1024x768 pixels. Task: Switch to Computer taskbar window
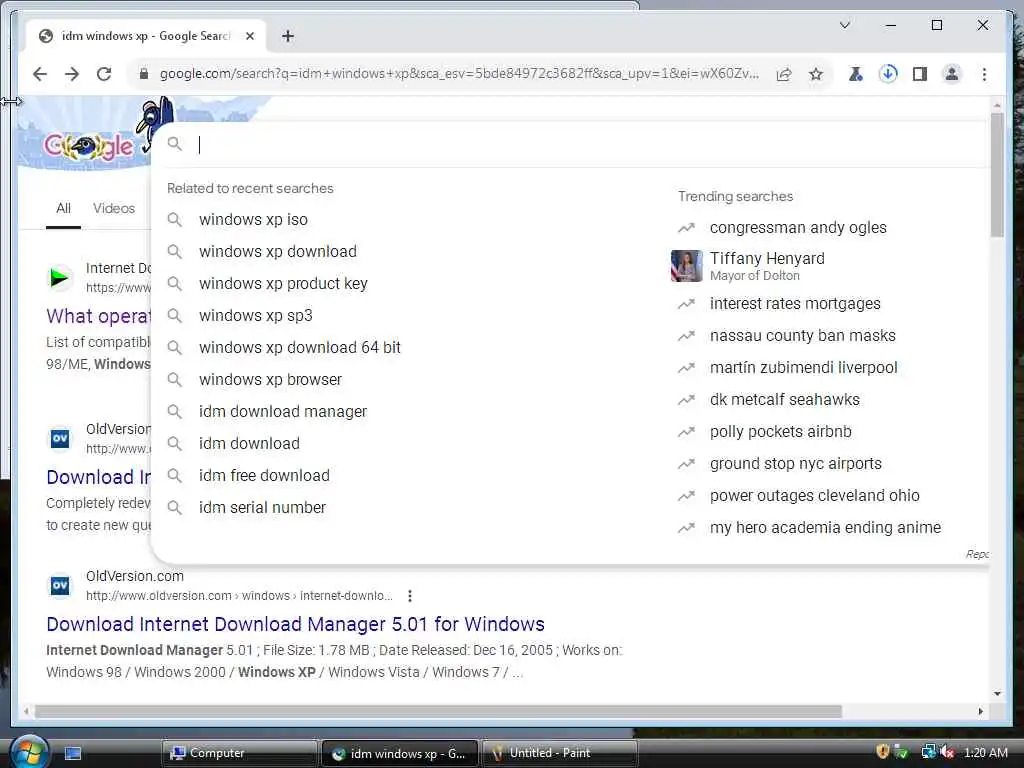(239, 753)
